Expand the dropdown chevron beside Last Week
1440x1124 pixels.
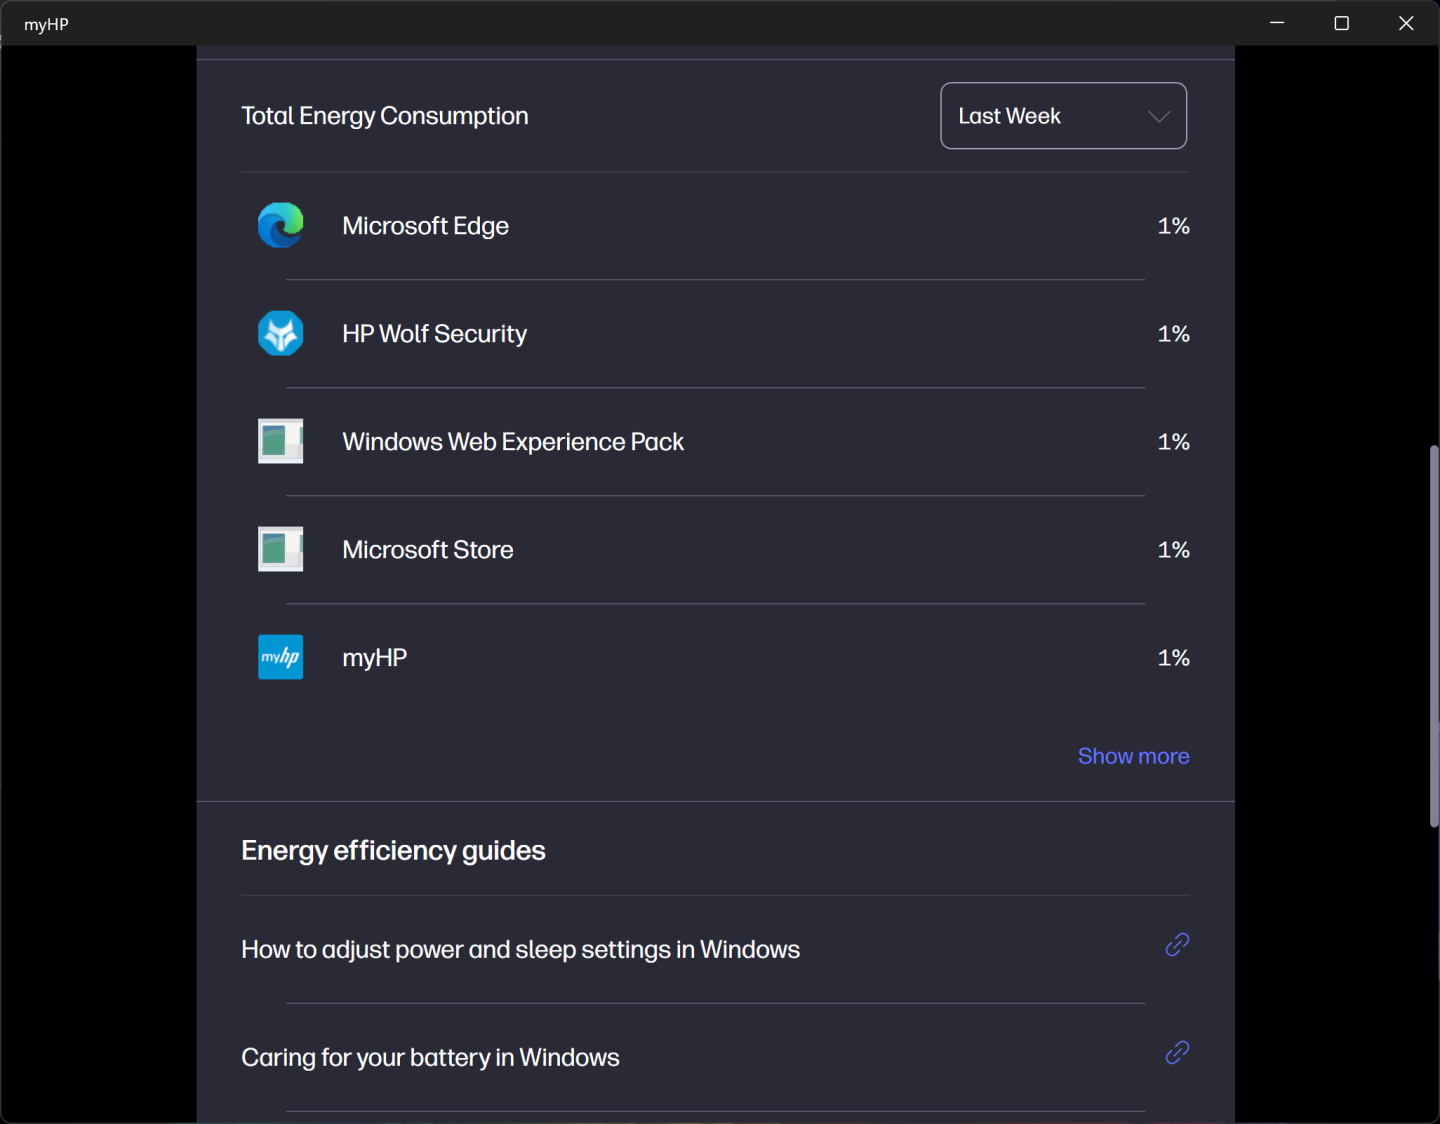[x=1159, y=116]
